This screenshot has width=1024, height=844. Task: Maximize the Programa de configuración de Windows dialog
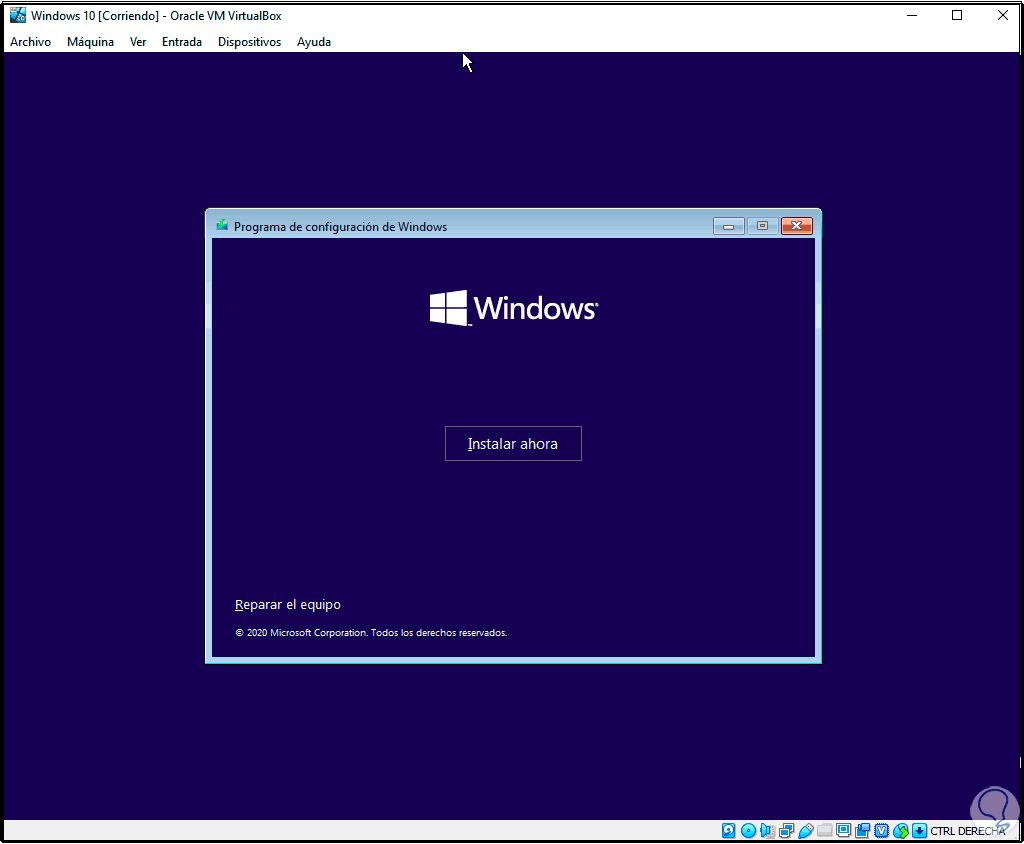(762, 226)
